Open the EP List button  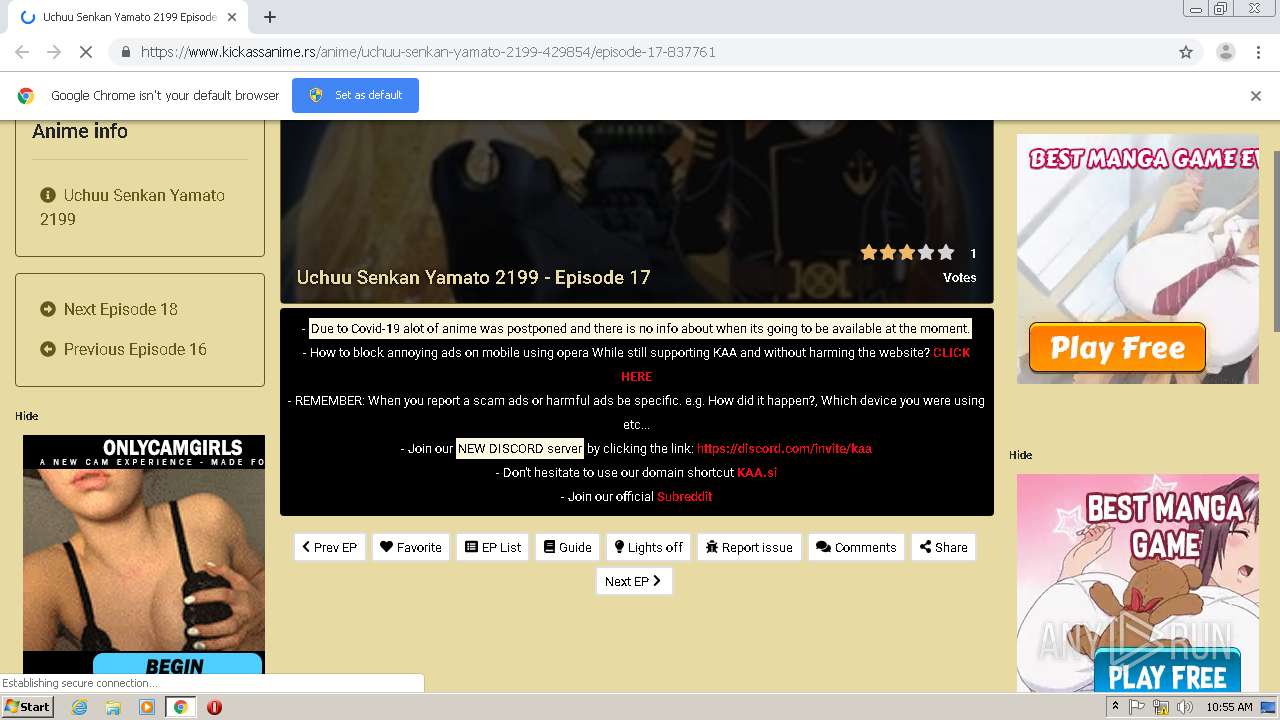click(493, 547)
